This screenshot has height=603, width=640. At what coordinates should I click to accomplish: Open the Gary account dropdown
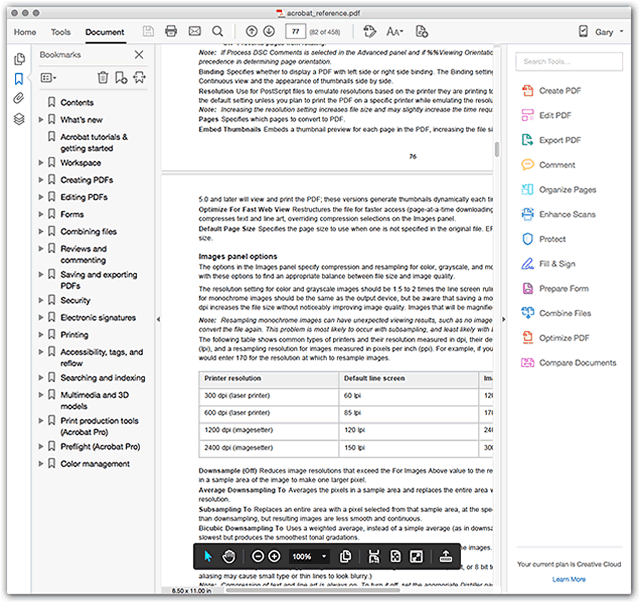point(603,32)
